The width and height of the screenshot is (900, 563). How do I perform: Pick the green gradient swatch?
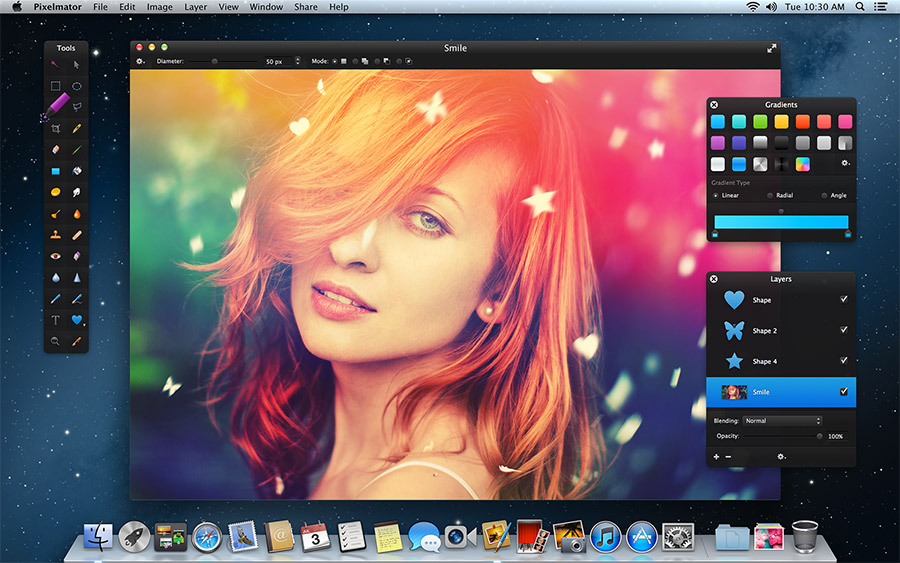760,121
